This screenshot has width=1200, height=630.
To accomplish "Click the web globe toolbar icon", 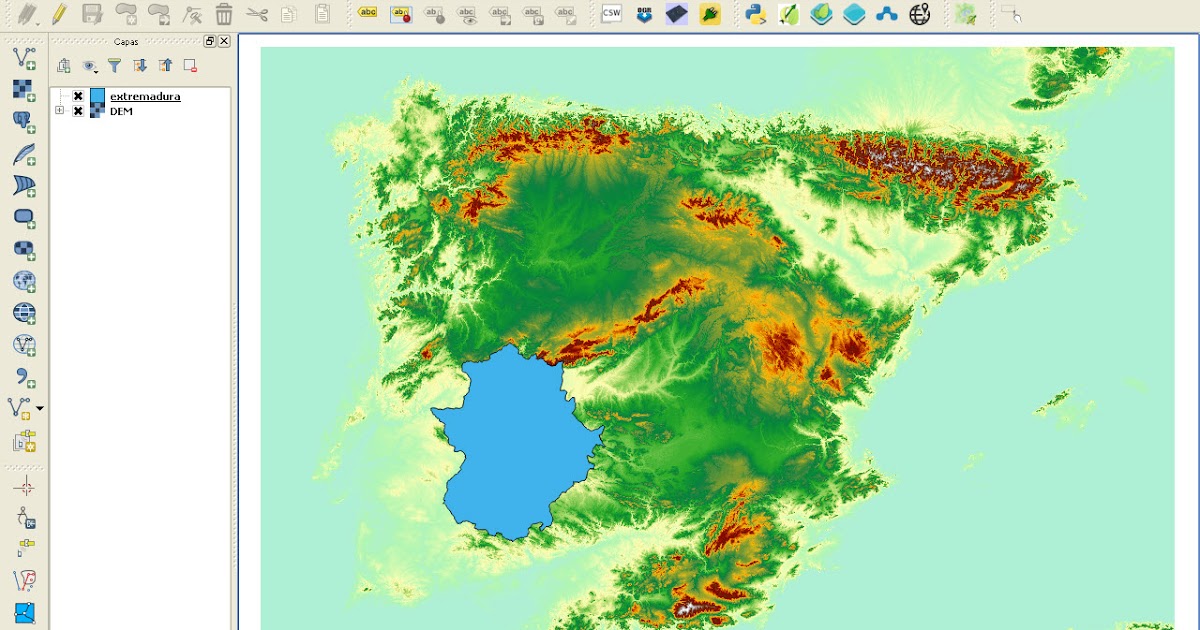I will click(919, 14).
